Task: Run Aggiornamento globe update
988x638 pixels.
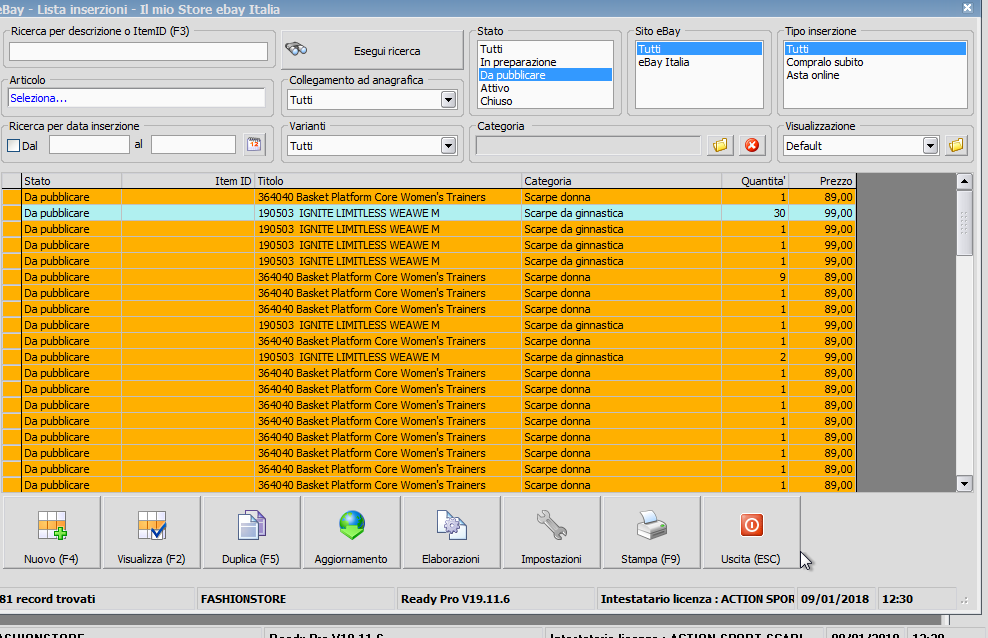Action: click(352, 533)
